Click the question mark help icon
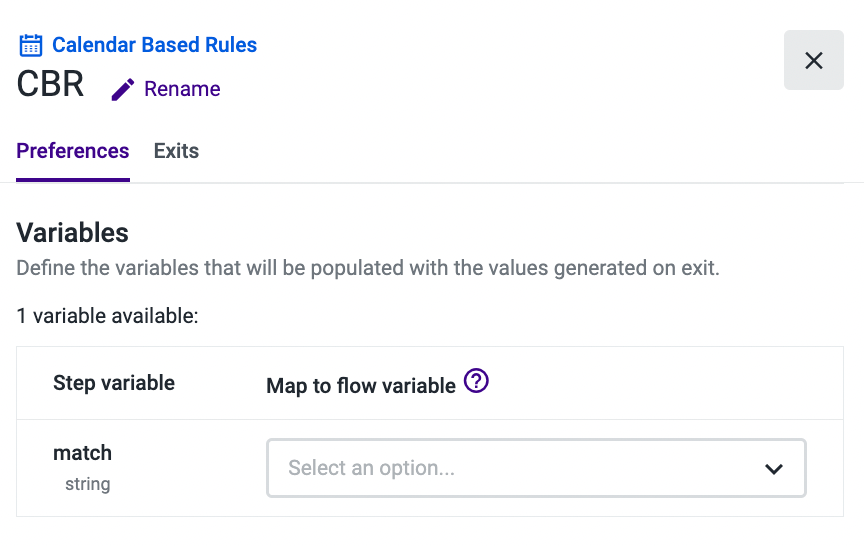Viewport: 864px width, 546px height. 477,382
